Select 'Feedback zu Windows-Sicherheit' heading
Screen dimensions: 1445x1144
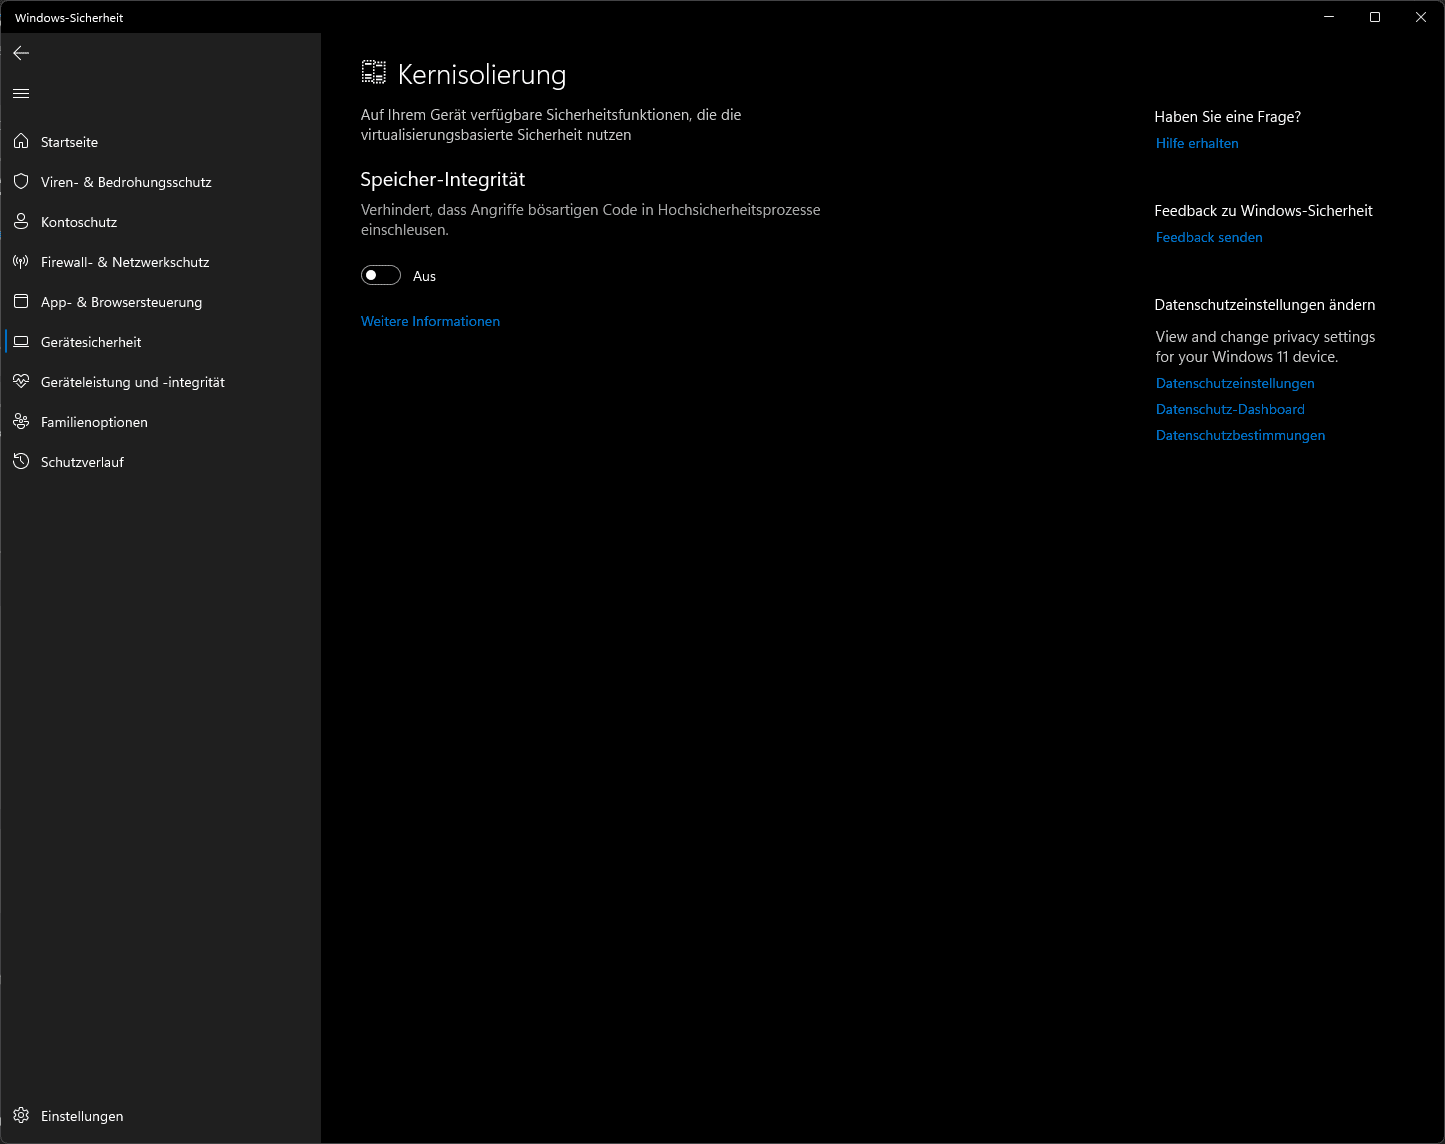(1263, 211)
